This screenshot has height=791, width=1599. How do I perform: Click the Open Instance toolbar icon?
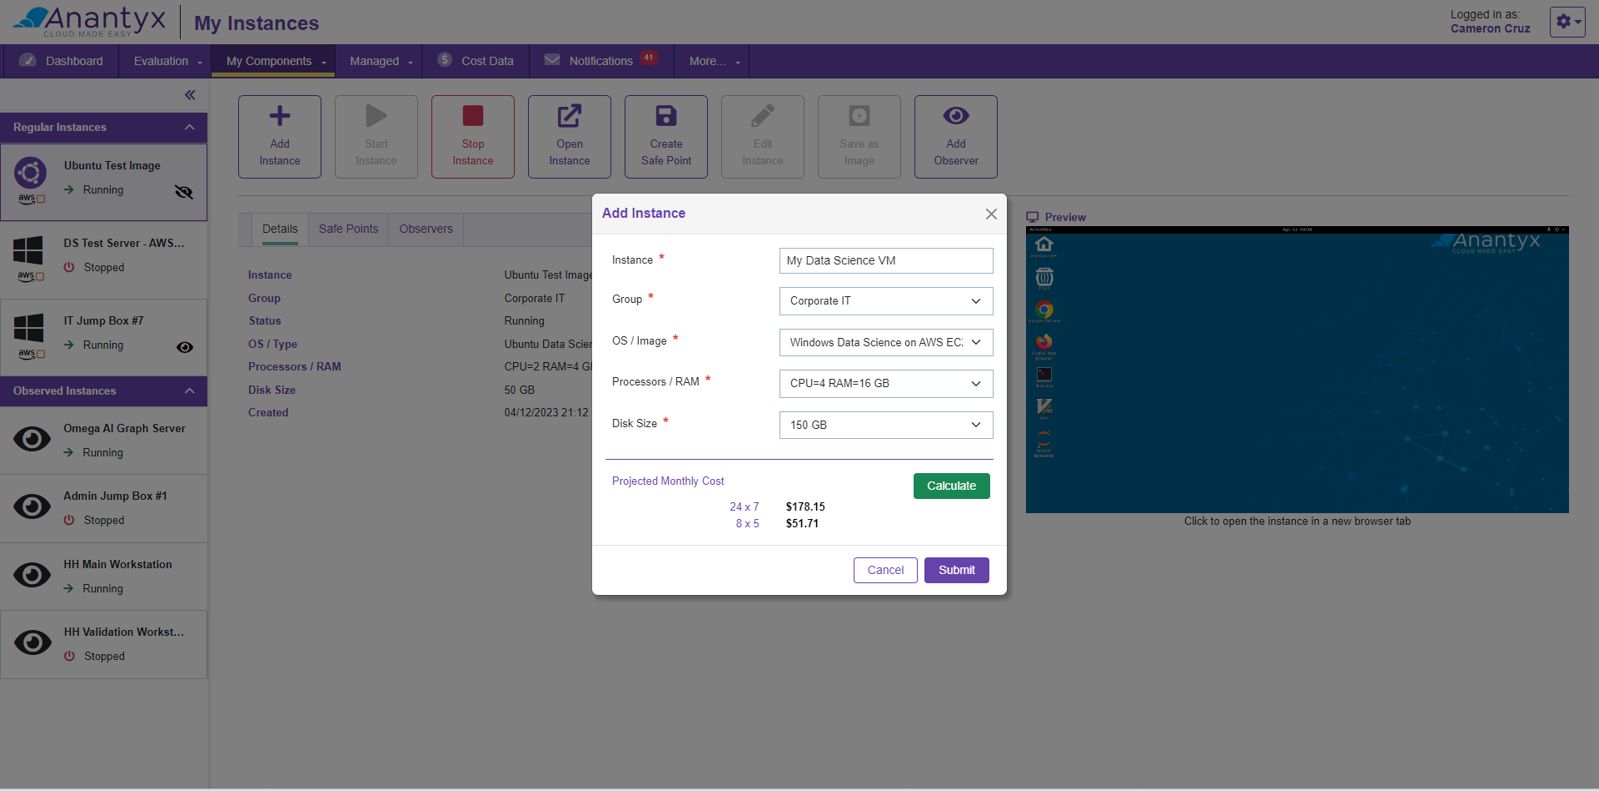pos(569,116)
